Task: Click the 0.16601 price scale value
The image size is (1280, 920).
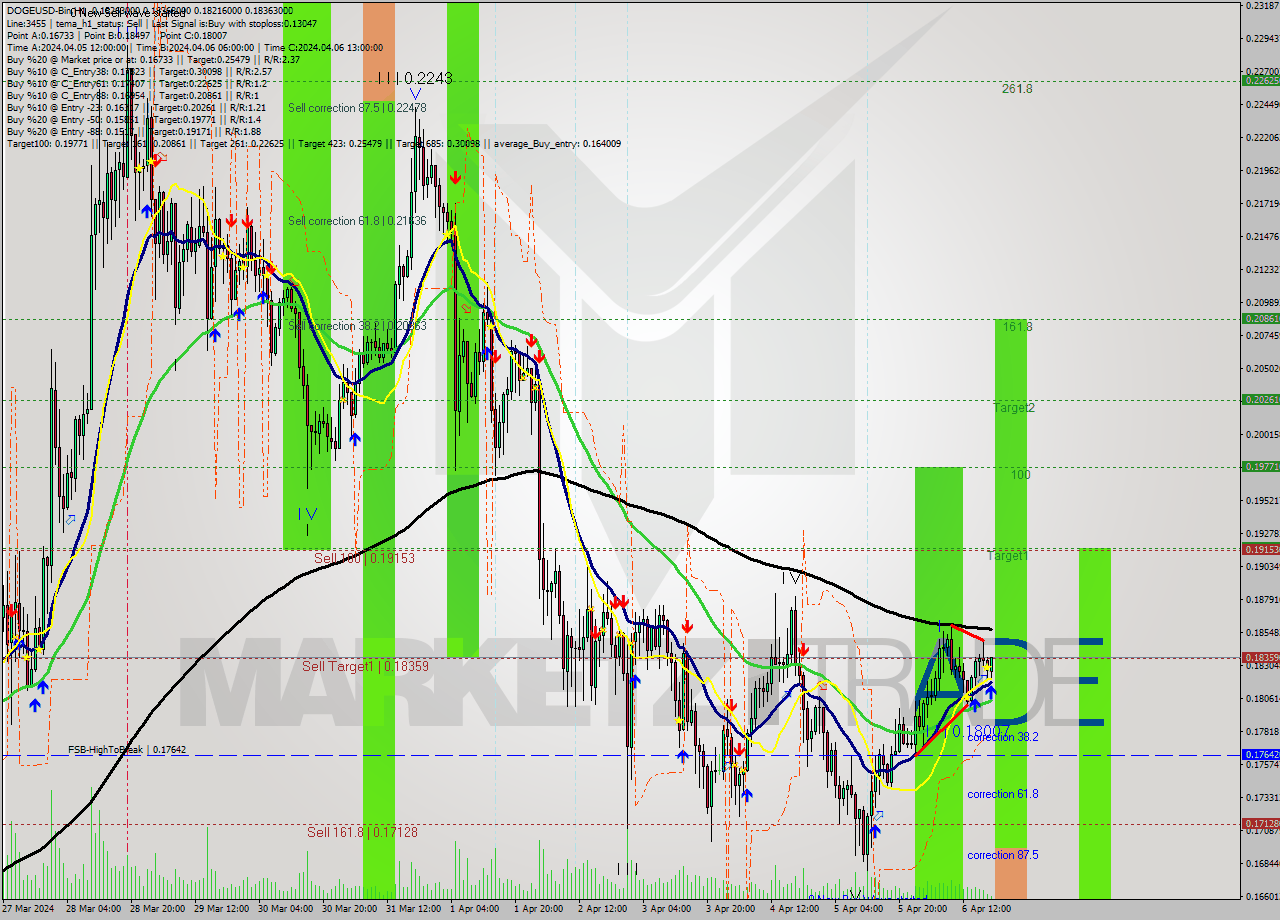Action: [x=1262, y=896]
